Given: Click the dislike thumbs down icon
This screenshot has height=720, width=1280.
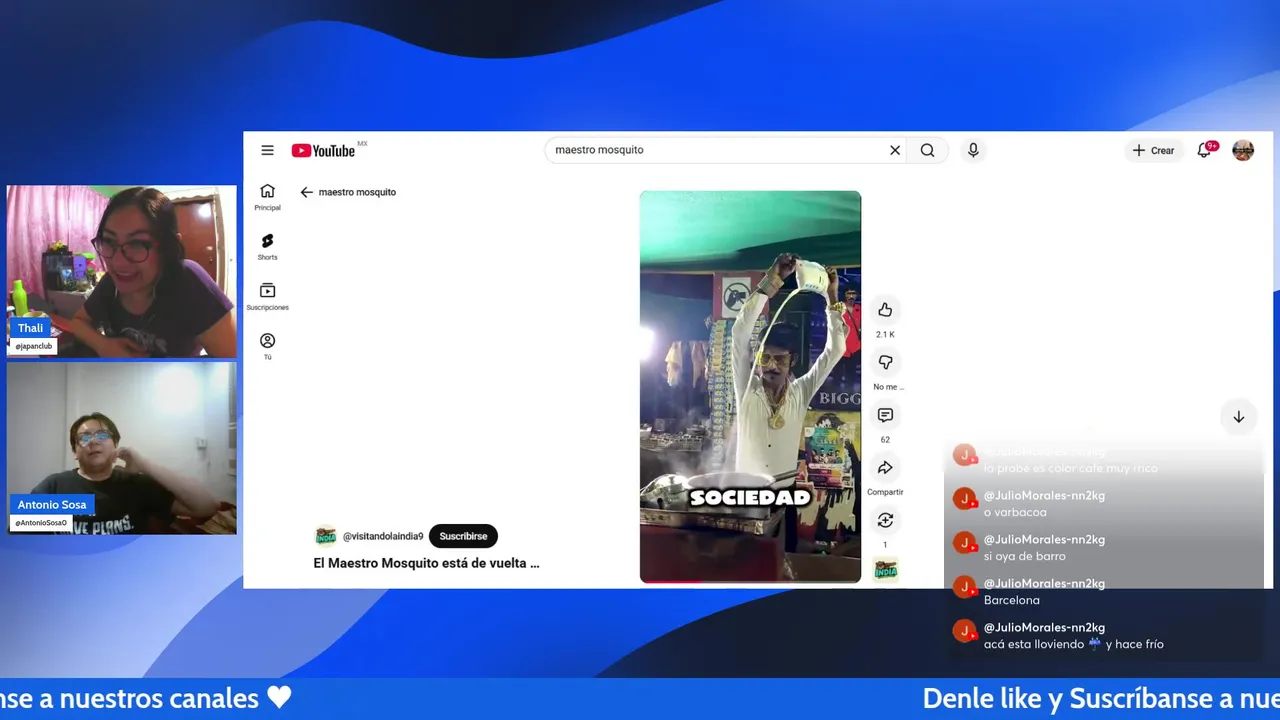Looking at the screenshot, I should [x=885, y=362].
